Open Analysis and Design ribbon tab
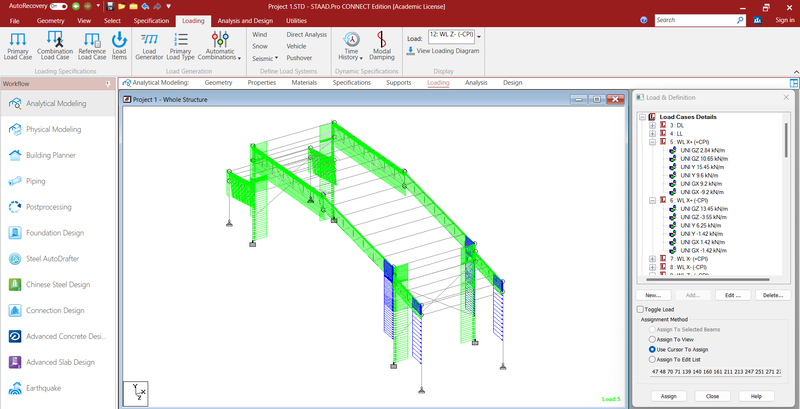 [245, 21]
